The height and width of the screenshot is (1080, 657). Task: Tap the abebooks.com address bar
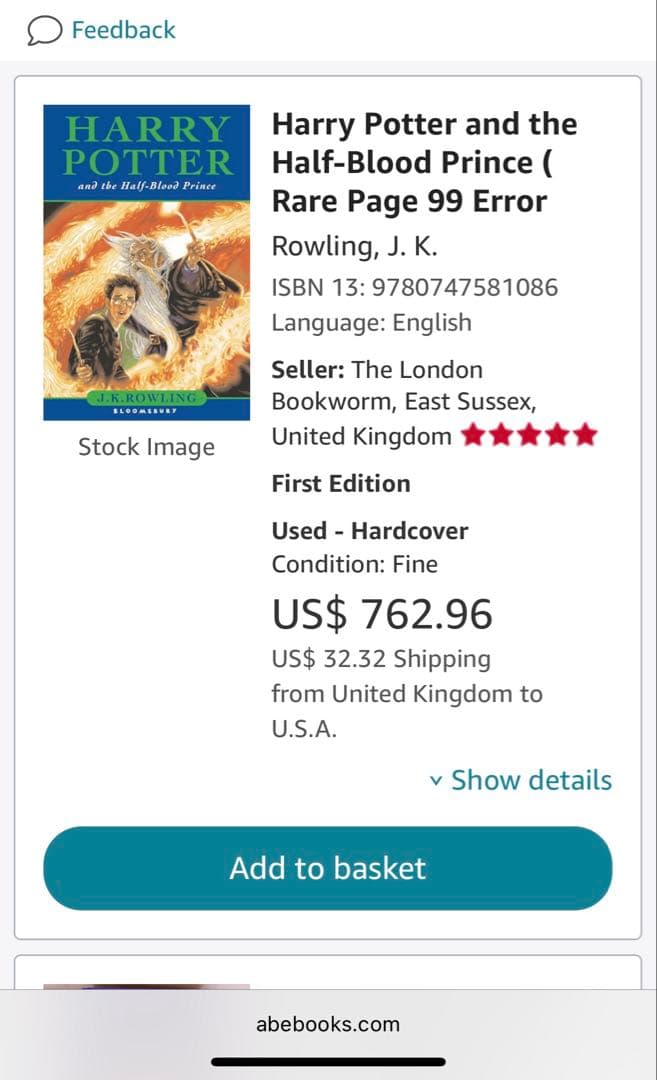coord(328,1023)
